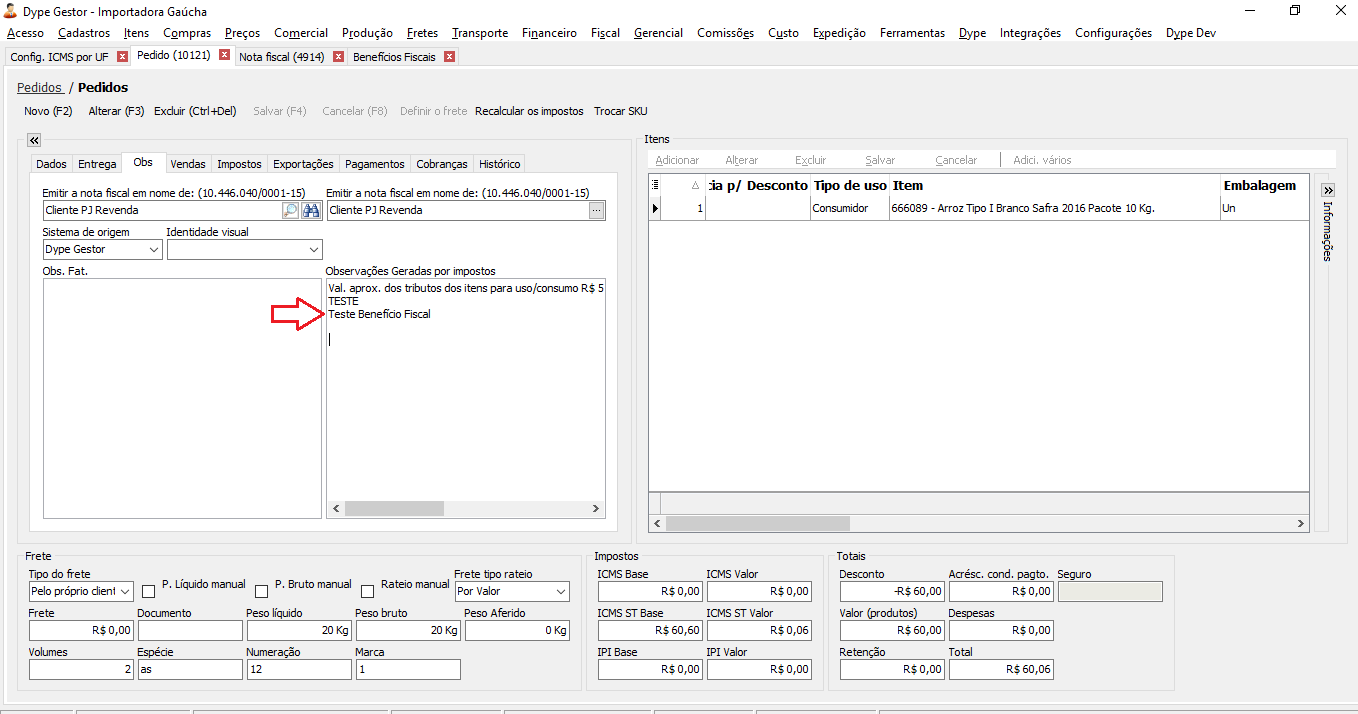
Task: Click the Numeração input field
Action: (x=299, y=670)
